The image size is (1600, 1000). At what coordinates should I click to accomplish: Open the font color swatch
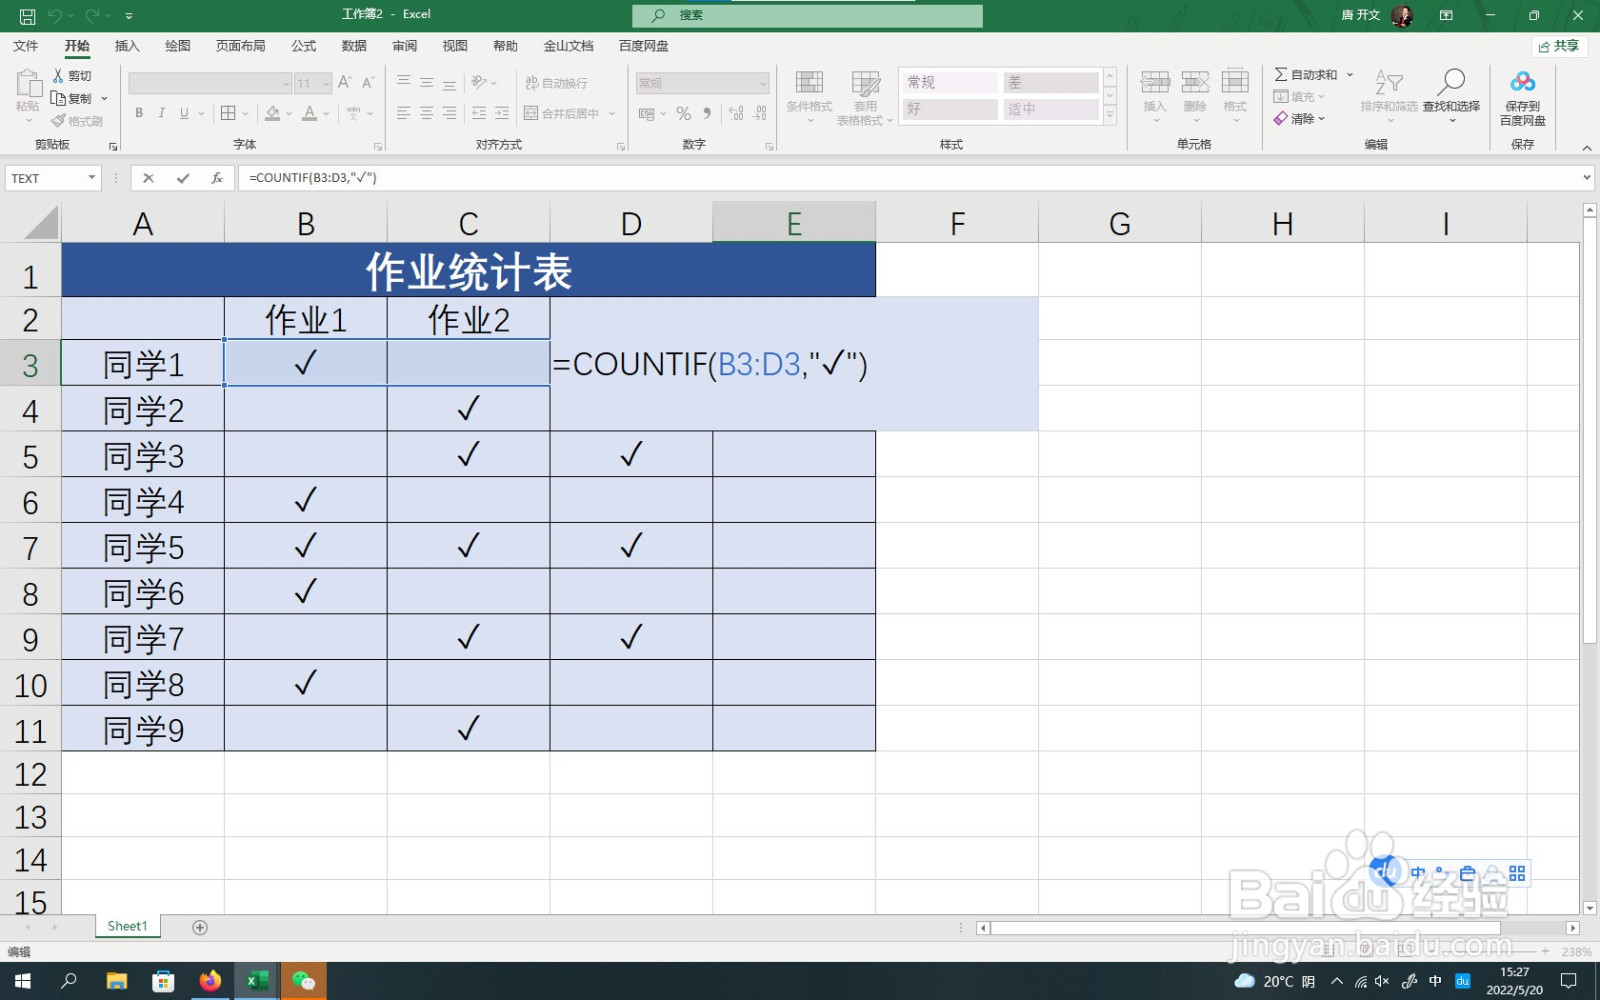[310, 113]
